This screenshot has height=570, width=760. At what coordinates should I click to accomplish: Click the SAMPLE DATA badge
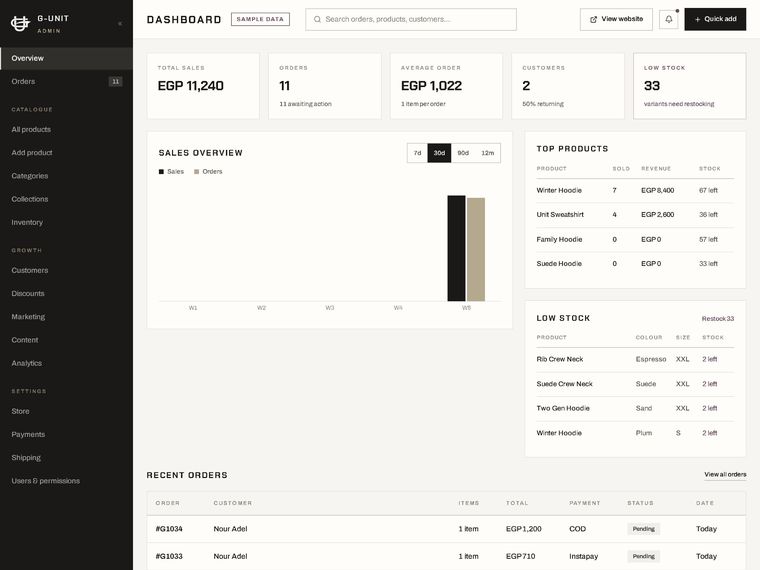(x=260, y=19)
